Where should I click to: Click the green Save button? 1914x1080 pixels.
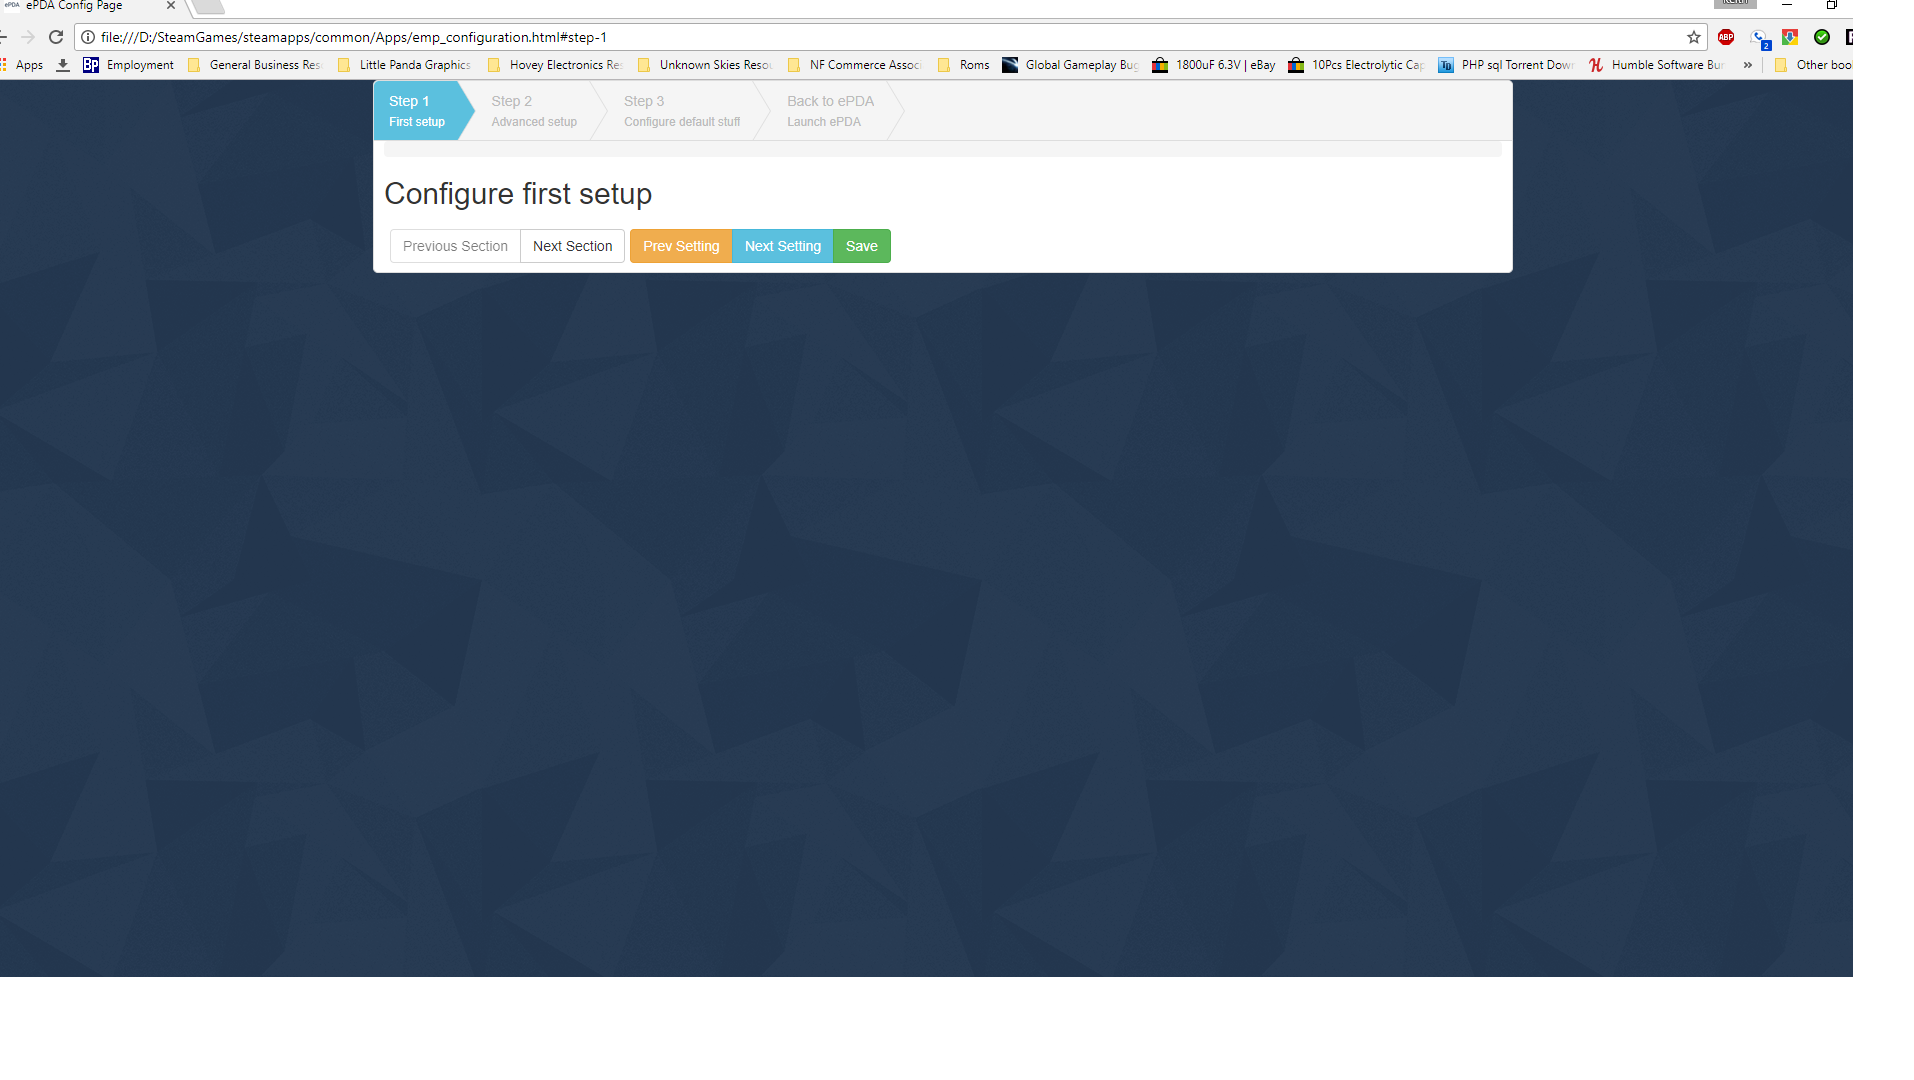(x=861, y=246)
